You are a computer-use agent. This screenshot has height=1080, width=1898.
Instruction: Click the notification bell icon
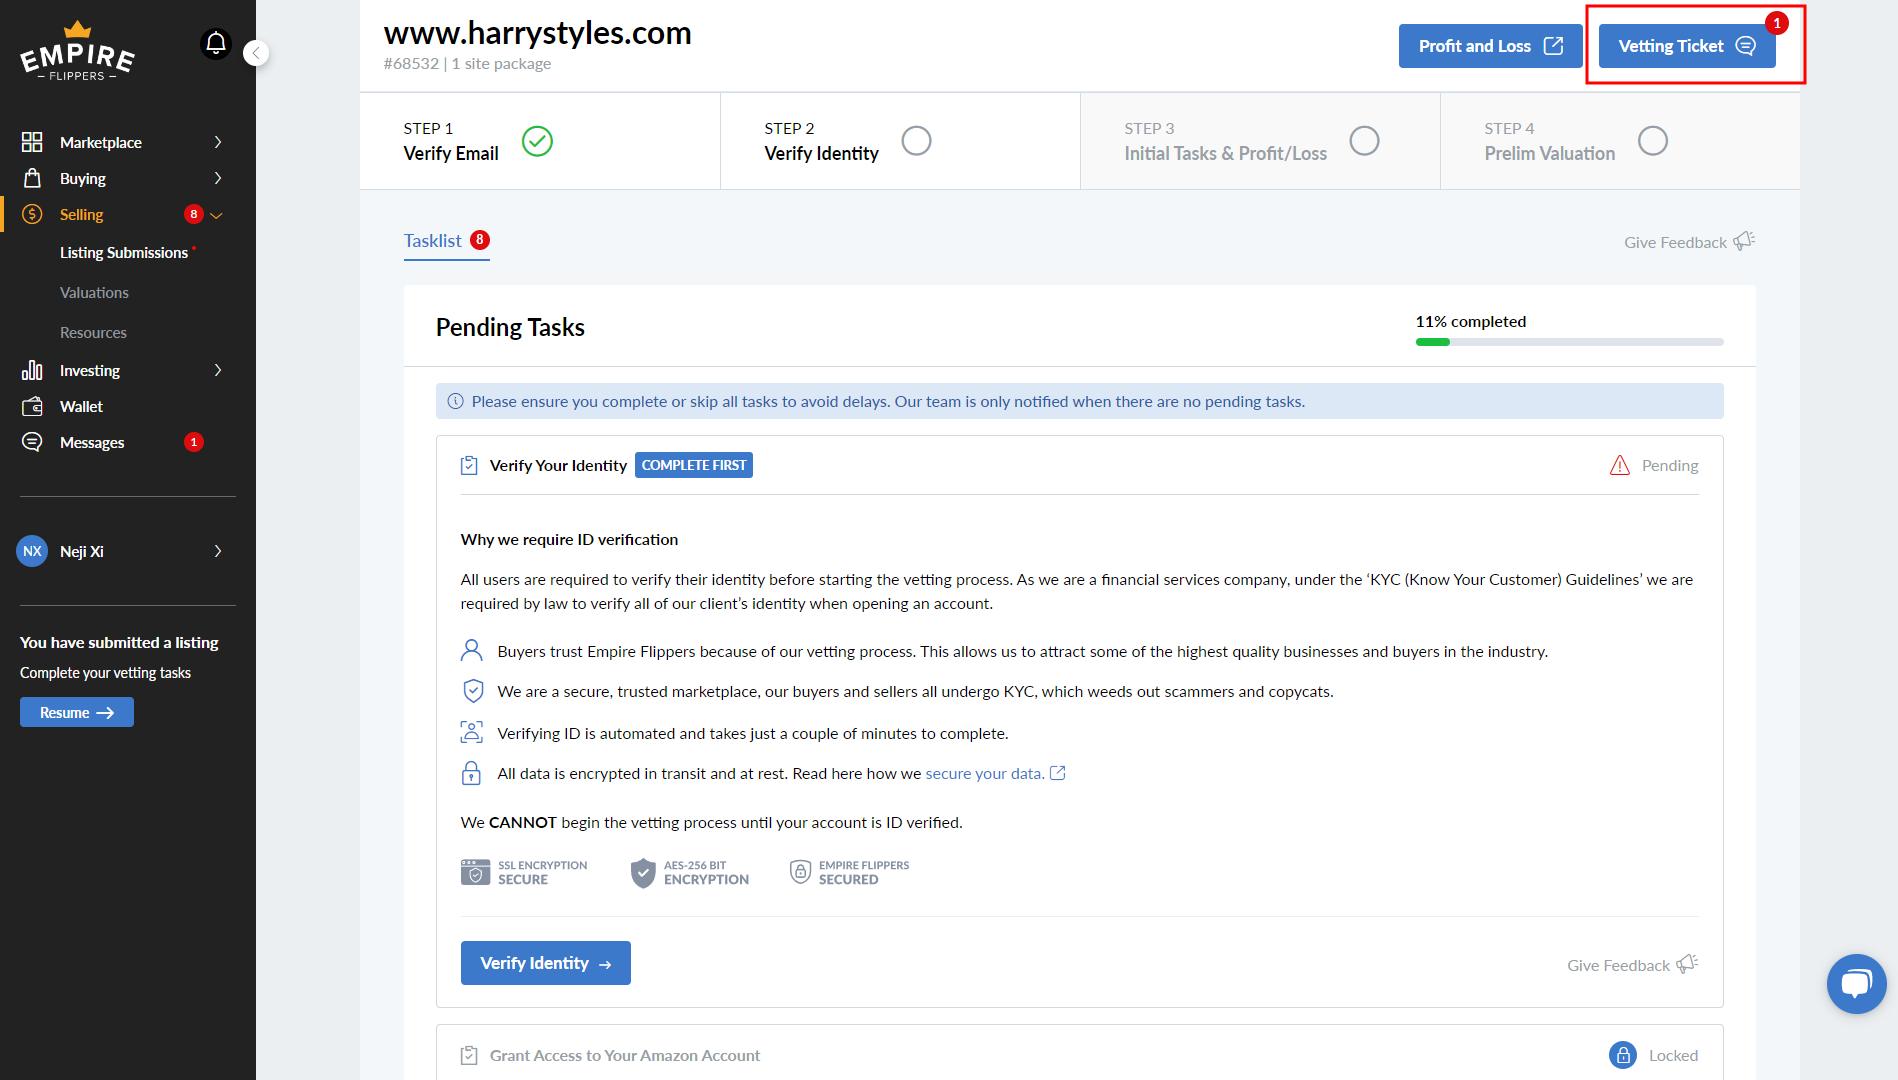[216, 44]
